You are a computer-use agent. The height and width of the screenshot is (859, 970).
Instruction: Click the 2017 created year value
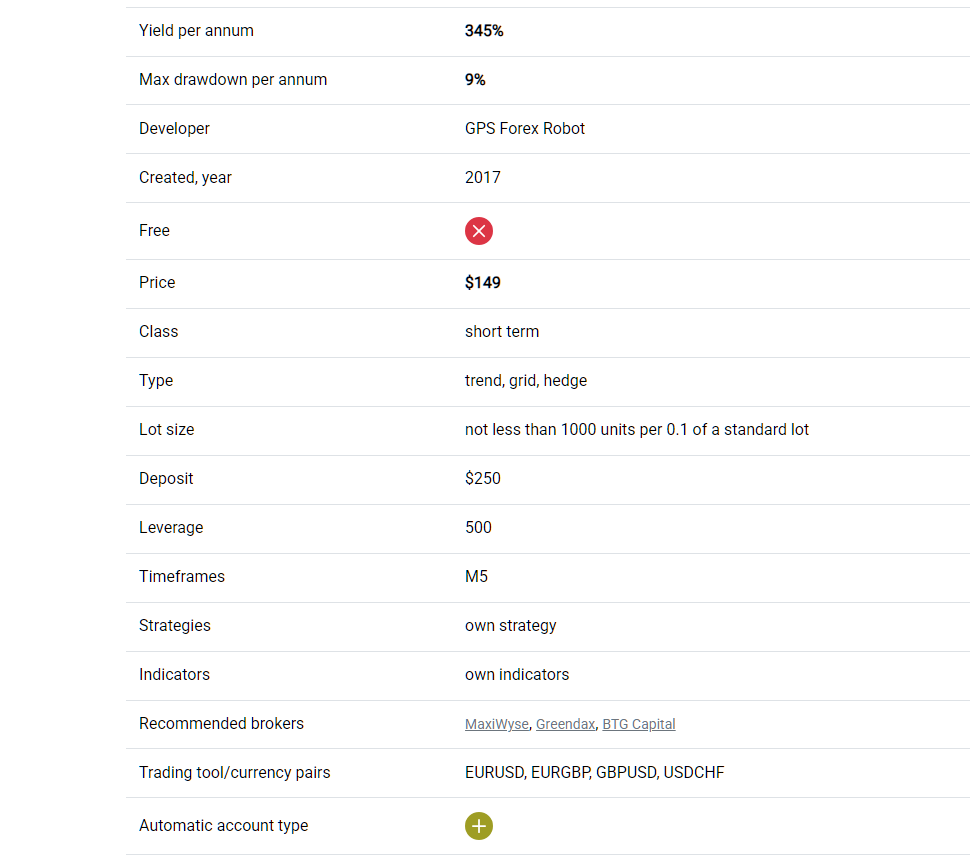tap(483, 178)
